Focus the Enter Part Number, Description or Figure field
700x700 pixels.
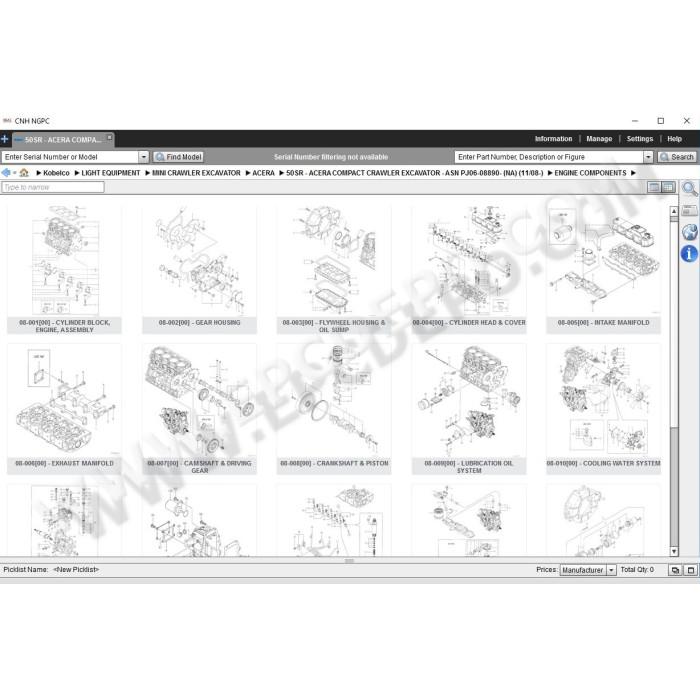click(x=549, y=157)
